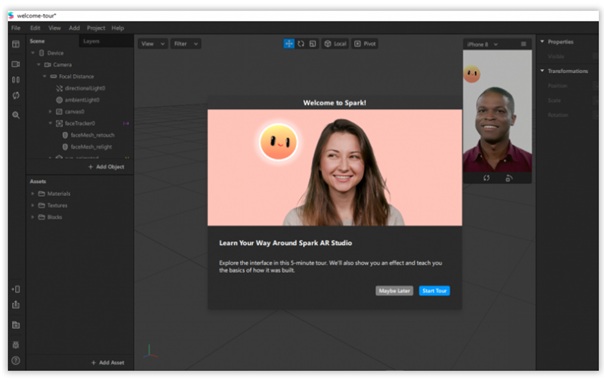The width and height of the screenshot is (606, 386).
Task: Open the Add menu
Action: (74, 28)
